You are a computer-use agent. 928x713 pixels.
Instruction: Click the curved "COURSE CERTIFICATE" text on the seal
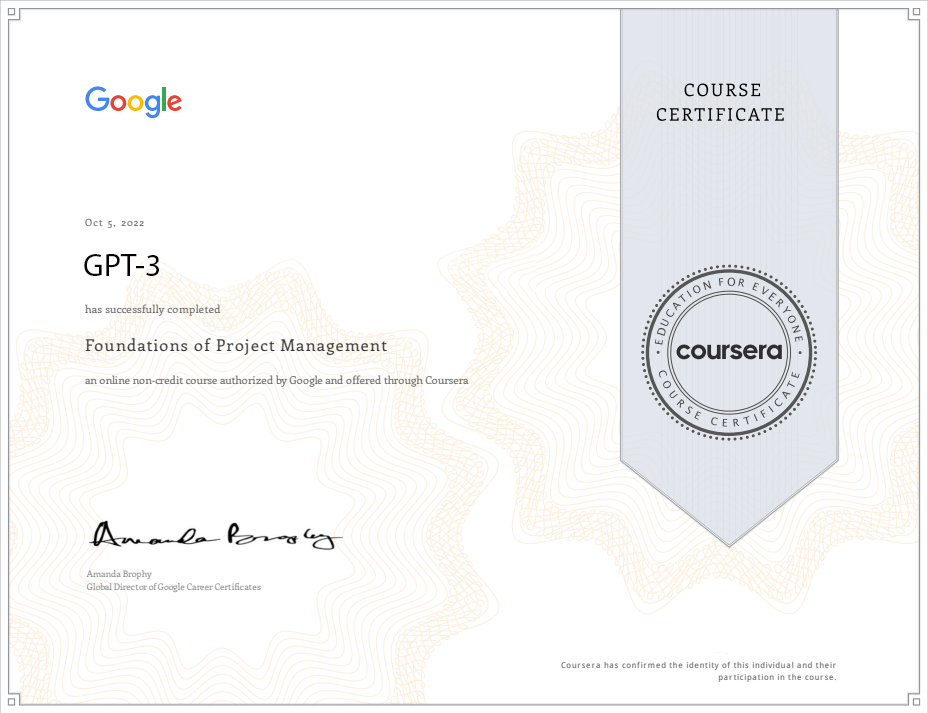(x=729, y=414)
